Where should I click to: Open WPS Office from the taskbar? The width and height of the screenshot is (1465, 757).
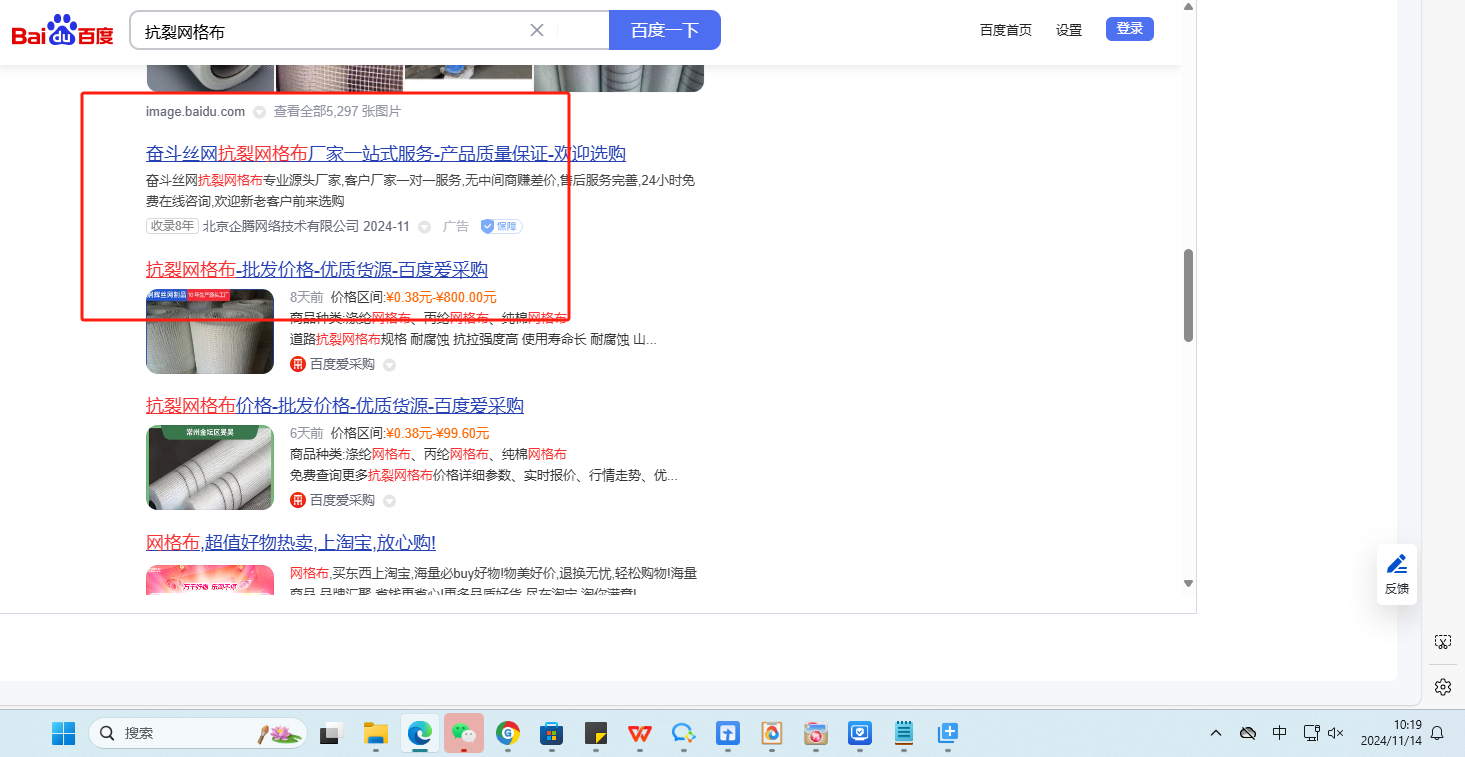pos(639,733)
